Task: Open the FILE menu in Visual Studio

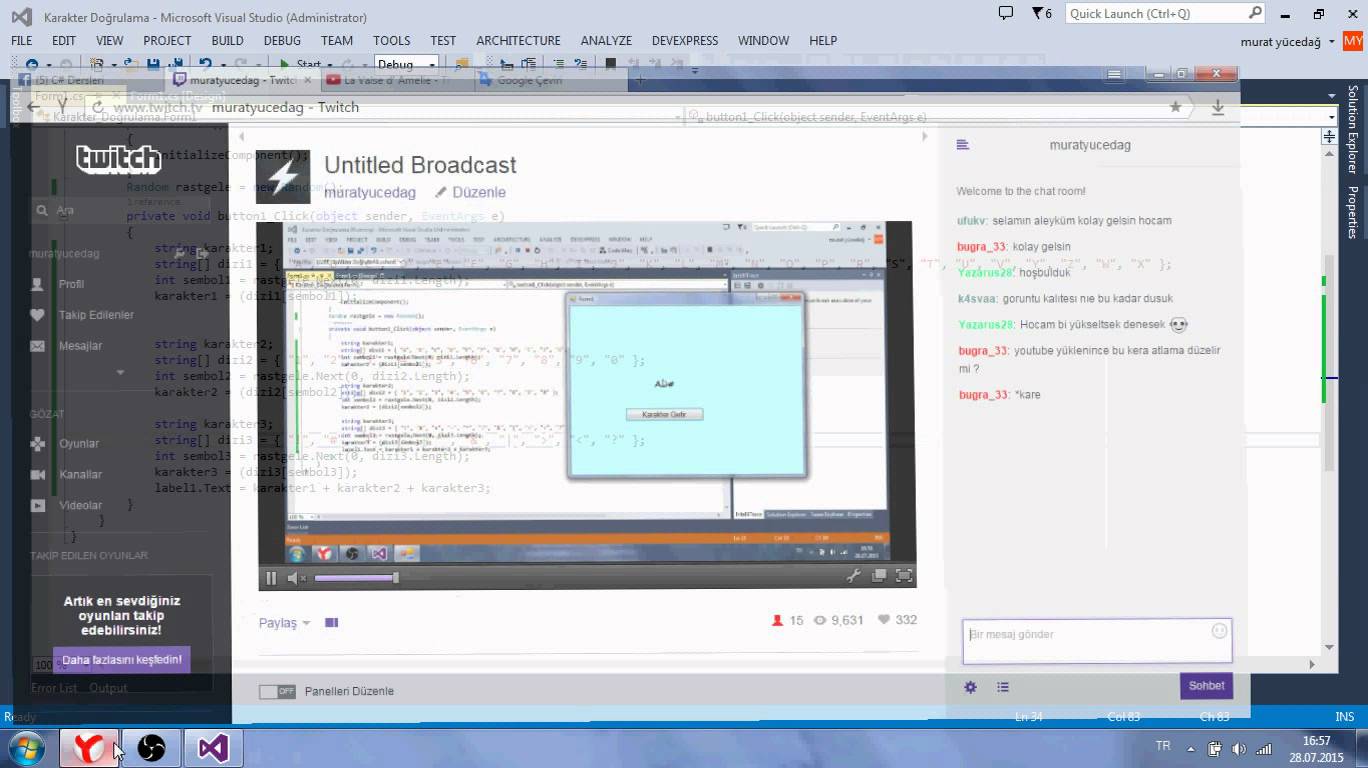Action: point(21,41)
